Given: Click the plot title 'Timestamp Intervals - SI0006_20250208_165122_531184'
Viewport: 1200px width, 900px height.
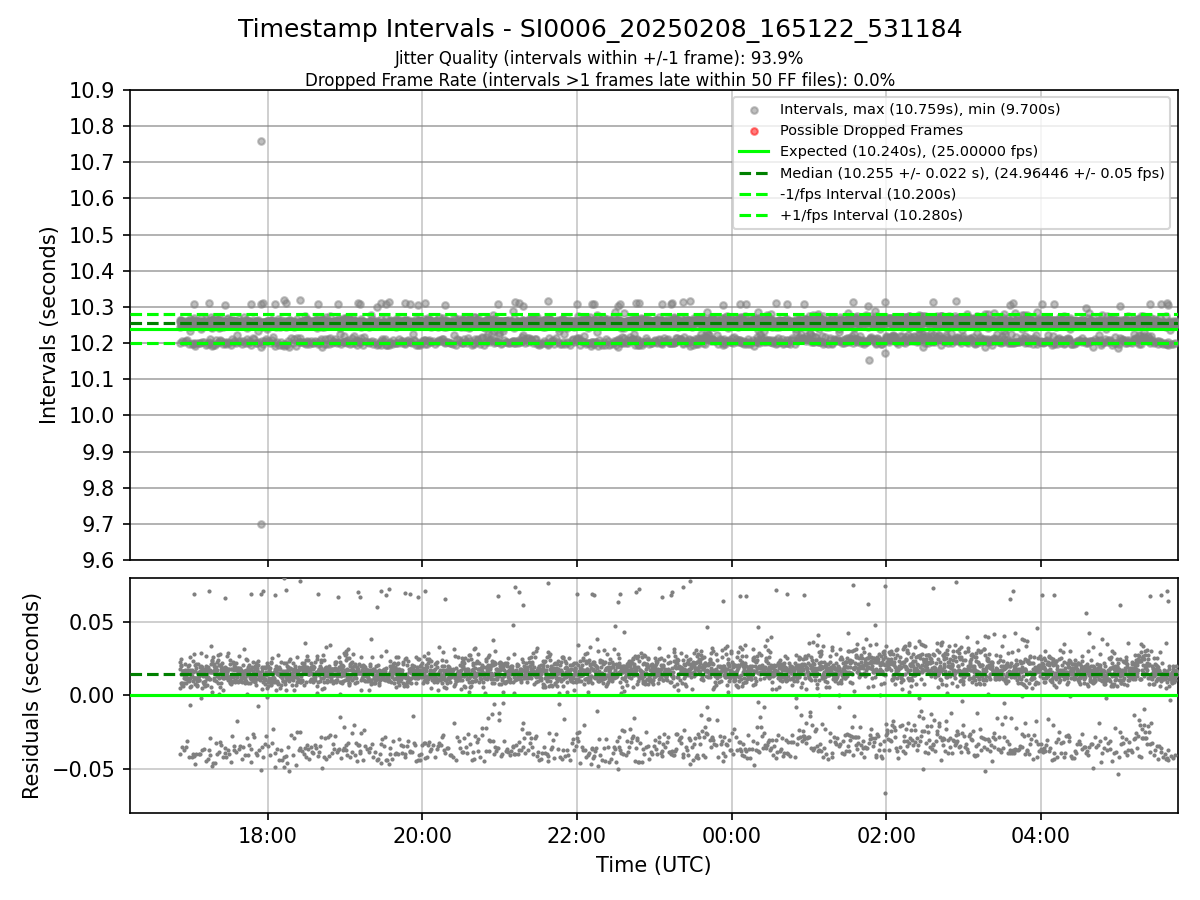Looking at the screenshot, I should tap(600, 29).
